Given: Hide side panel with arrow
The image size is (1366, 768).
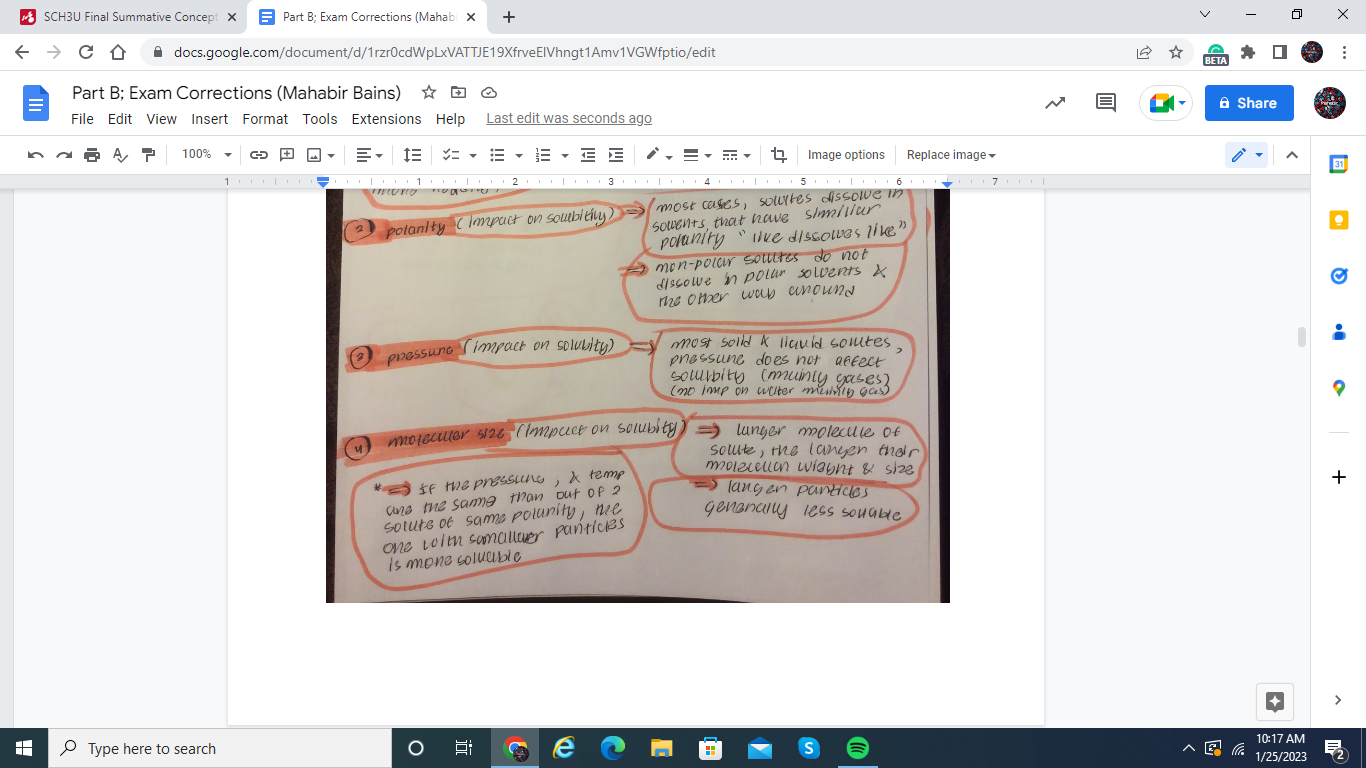Looking at the screenshot, I should point(1339,700).
